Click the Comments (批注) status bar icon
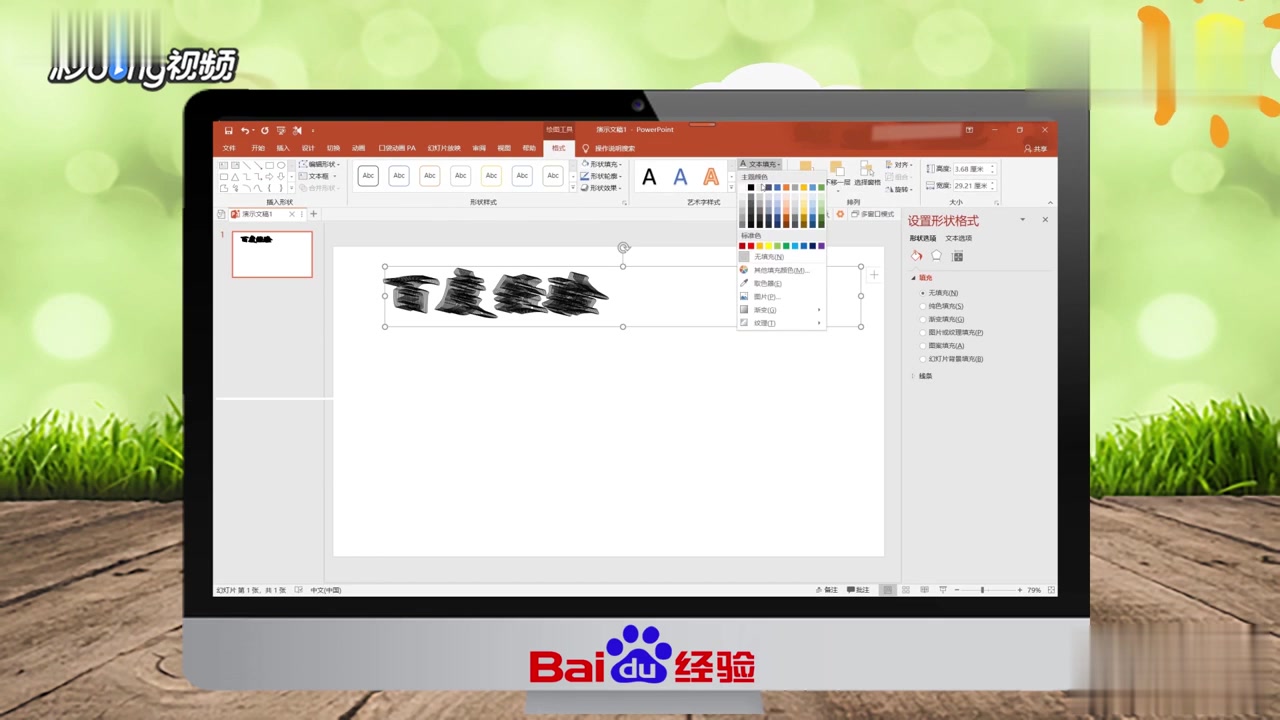 859,590
